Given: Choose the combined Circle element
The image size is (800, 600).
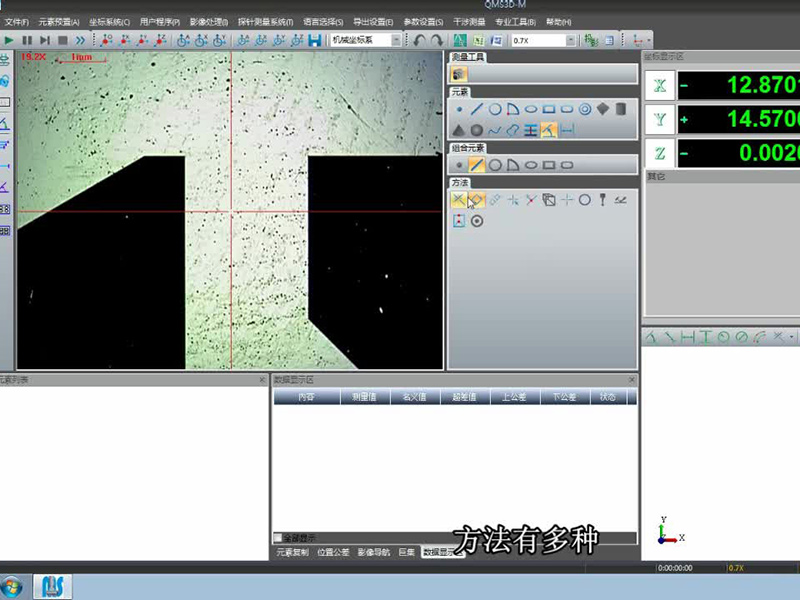Looking at the screenshot, I should pos(495,165).
